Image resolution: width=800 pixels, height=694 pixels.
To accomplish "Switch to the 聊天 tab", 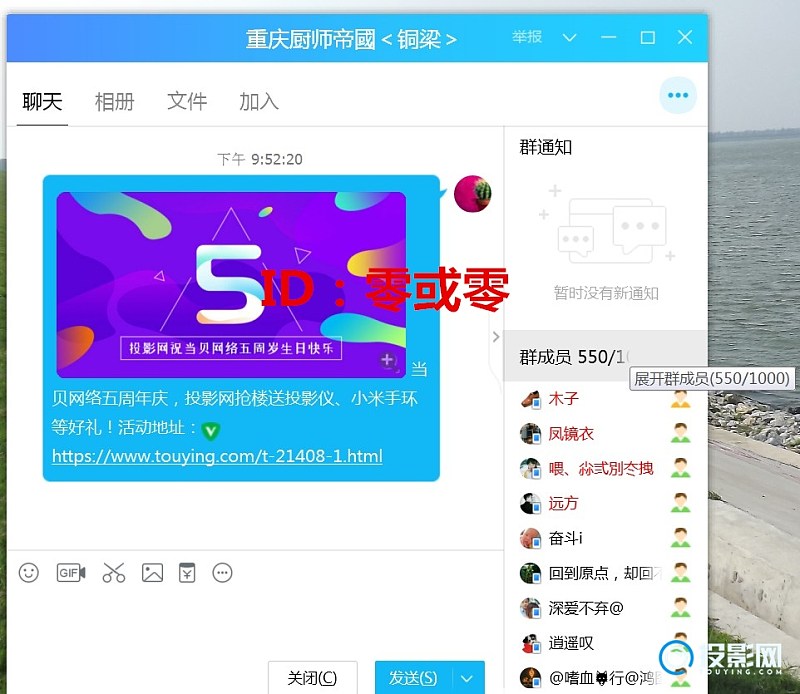I will pos(42,102).
